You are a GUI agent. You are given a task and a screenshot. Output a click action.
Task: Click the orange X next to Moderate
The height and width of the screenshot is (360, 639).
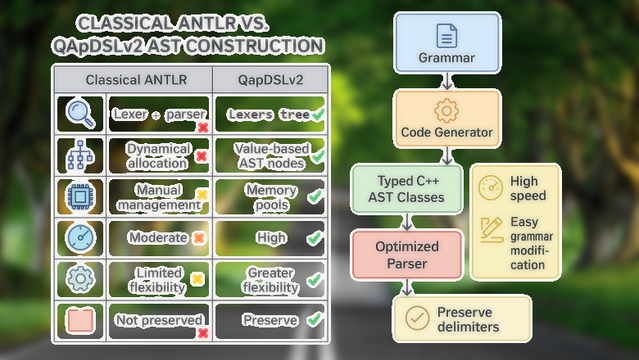[x=199, y=238]
